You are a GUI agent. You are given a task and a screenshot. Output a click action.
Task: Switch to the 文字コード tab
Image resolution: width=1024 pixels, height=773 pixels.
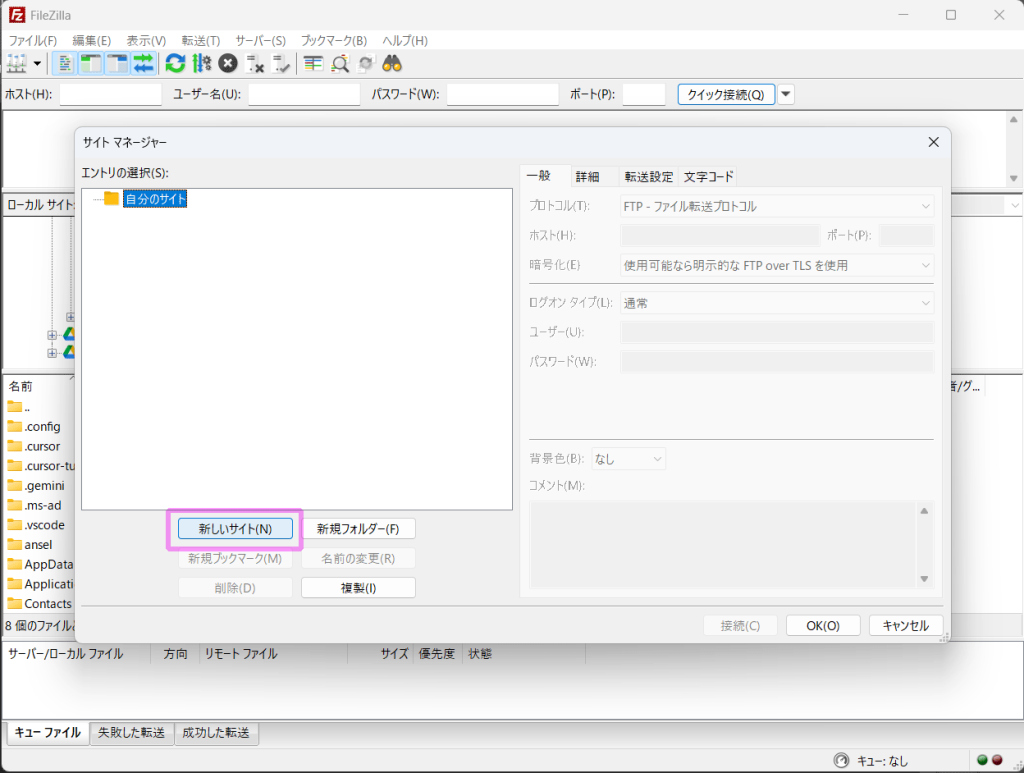point(708,177)
